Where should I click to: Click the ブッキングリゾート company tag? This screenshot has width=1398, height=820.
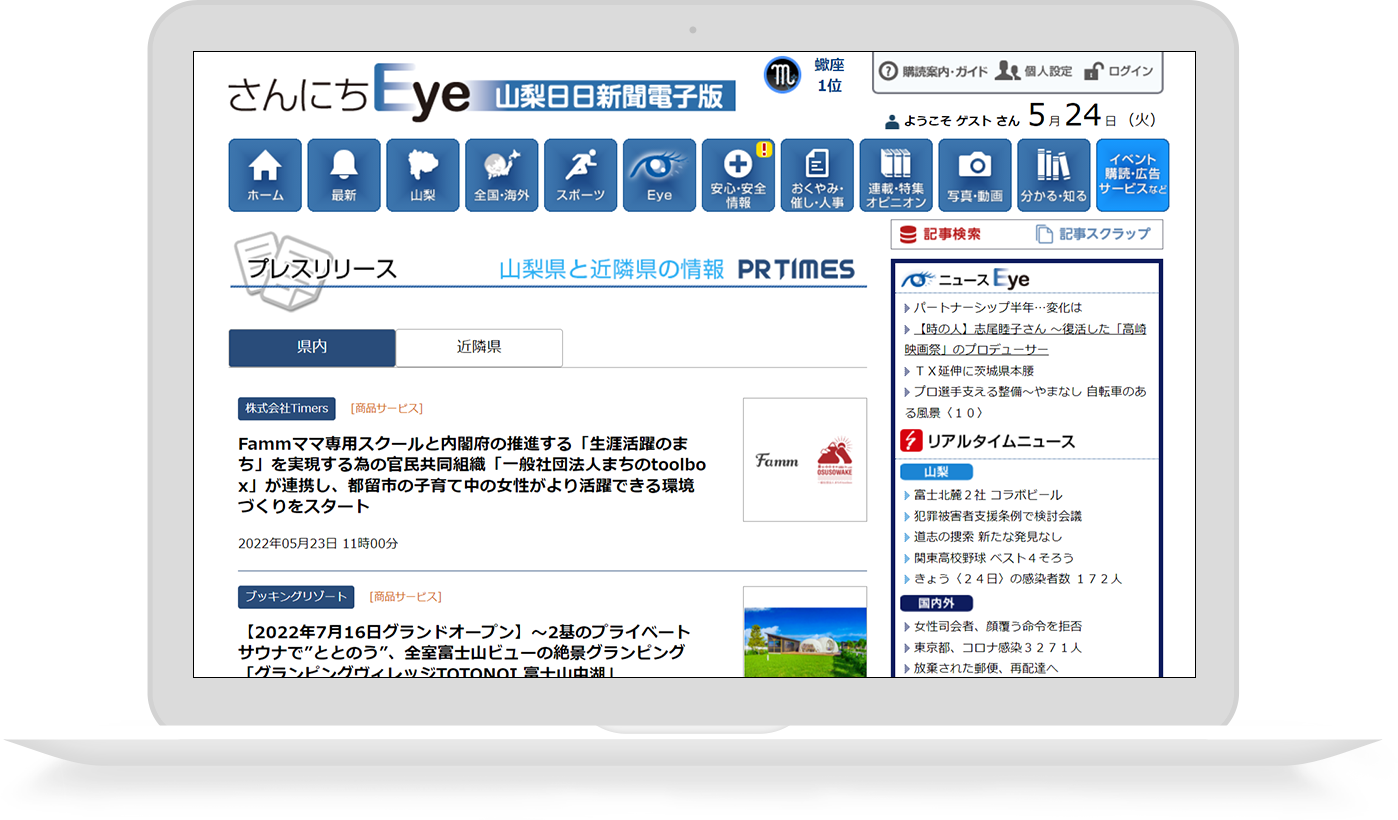click(296, 597)
